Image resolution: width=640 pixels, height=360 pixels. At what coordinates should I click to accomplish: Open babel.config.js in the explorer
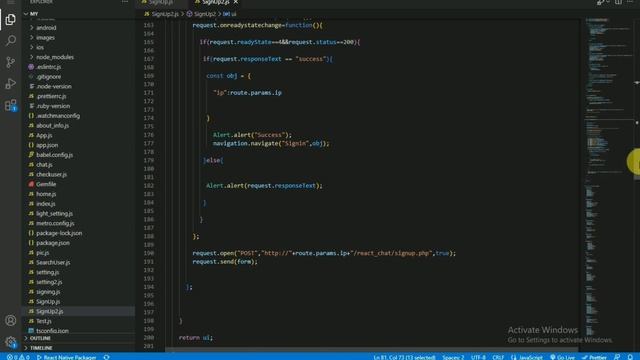(x=54, y=155)
